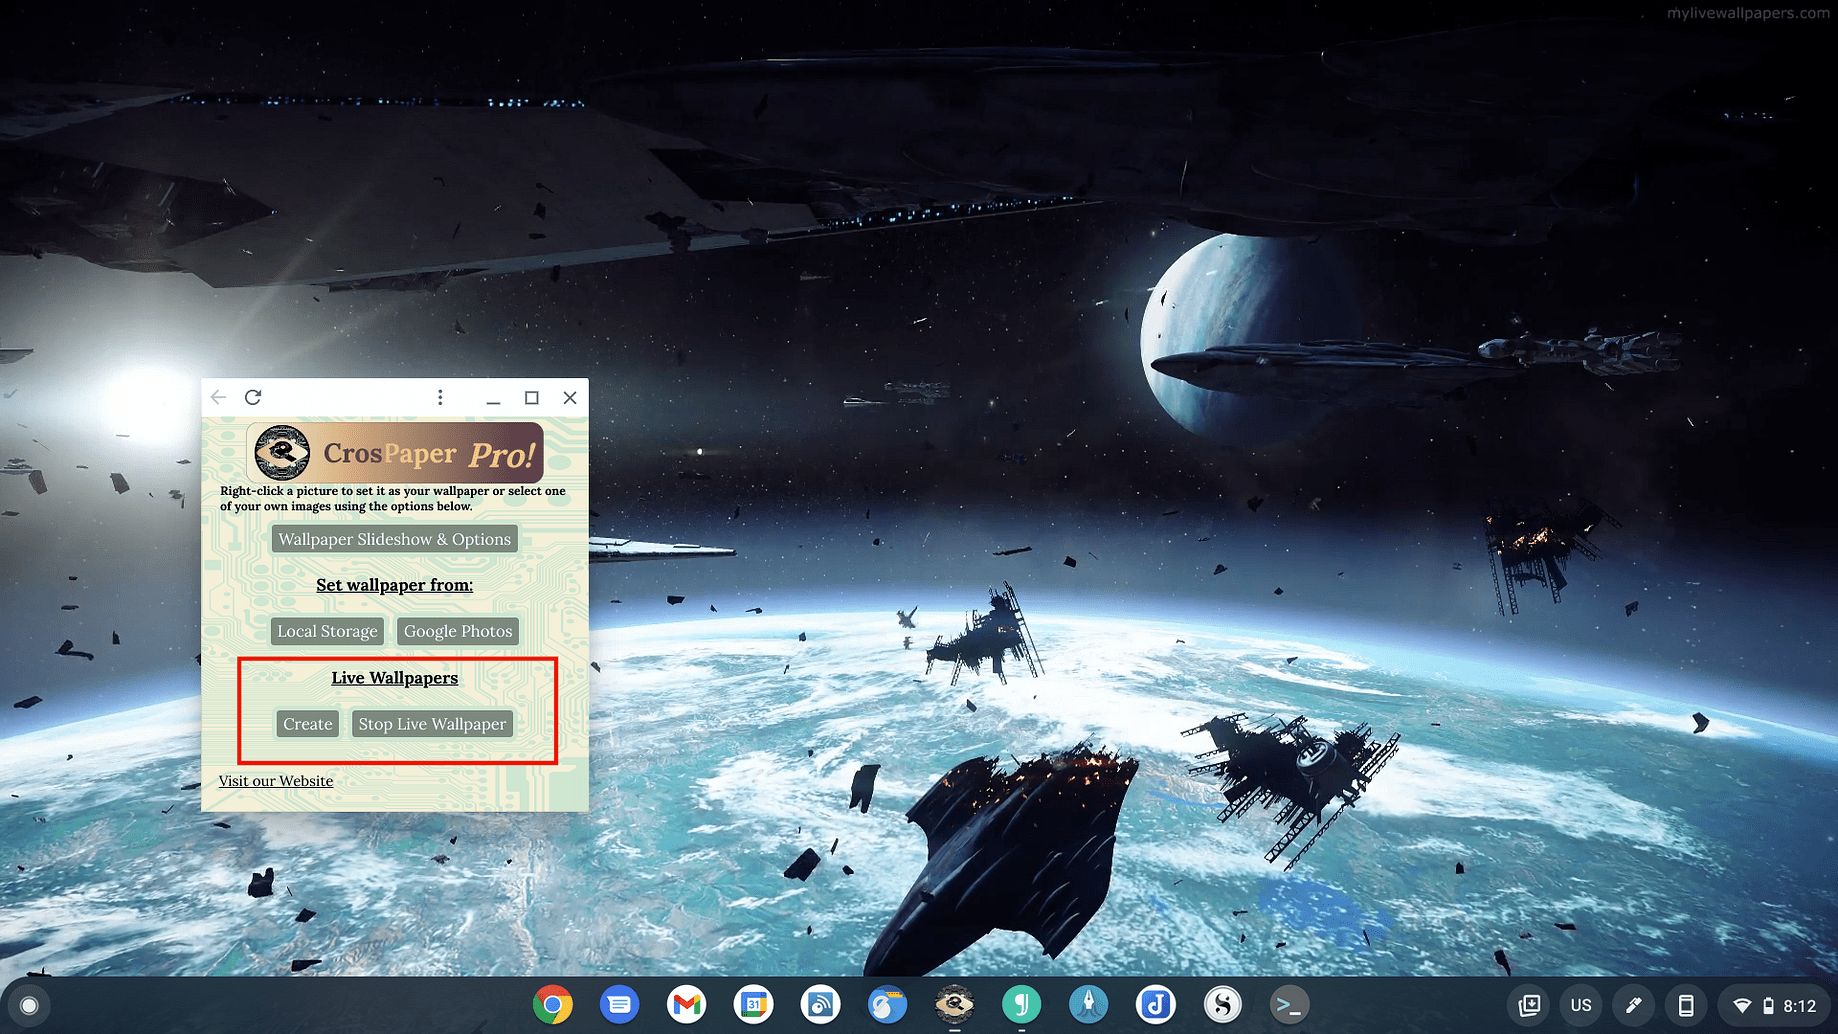Image resolution: width=1838 pixels, height=1034 pixels.
Task: Open the holding space downloads tray
Action: click(x=1529, y=1005)
